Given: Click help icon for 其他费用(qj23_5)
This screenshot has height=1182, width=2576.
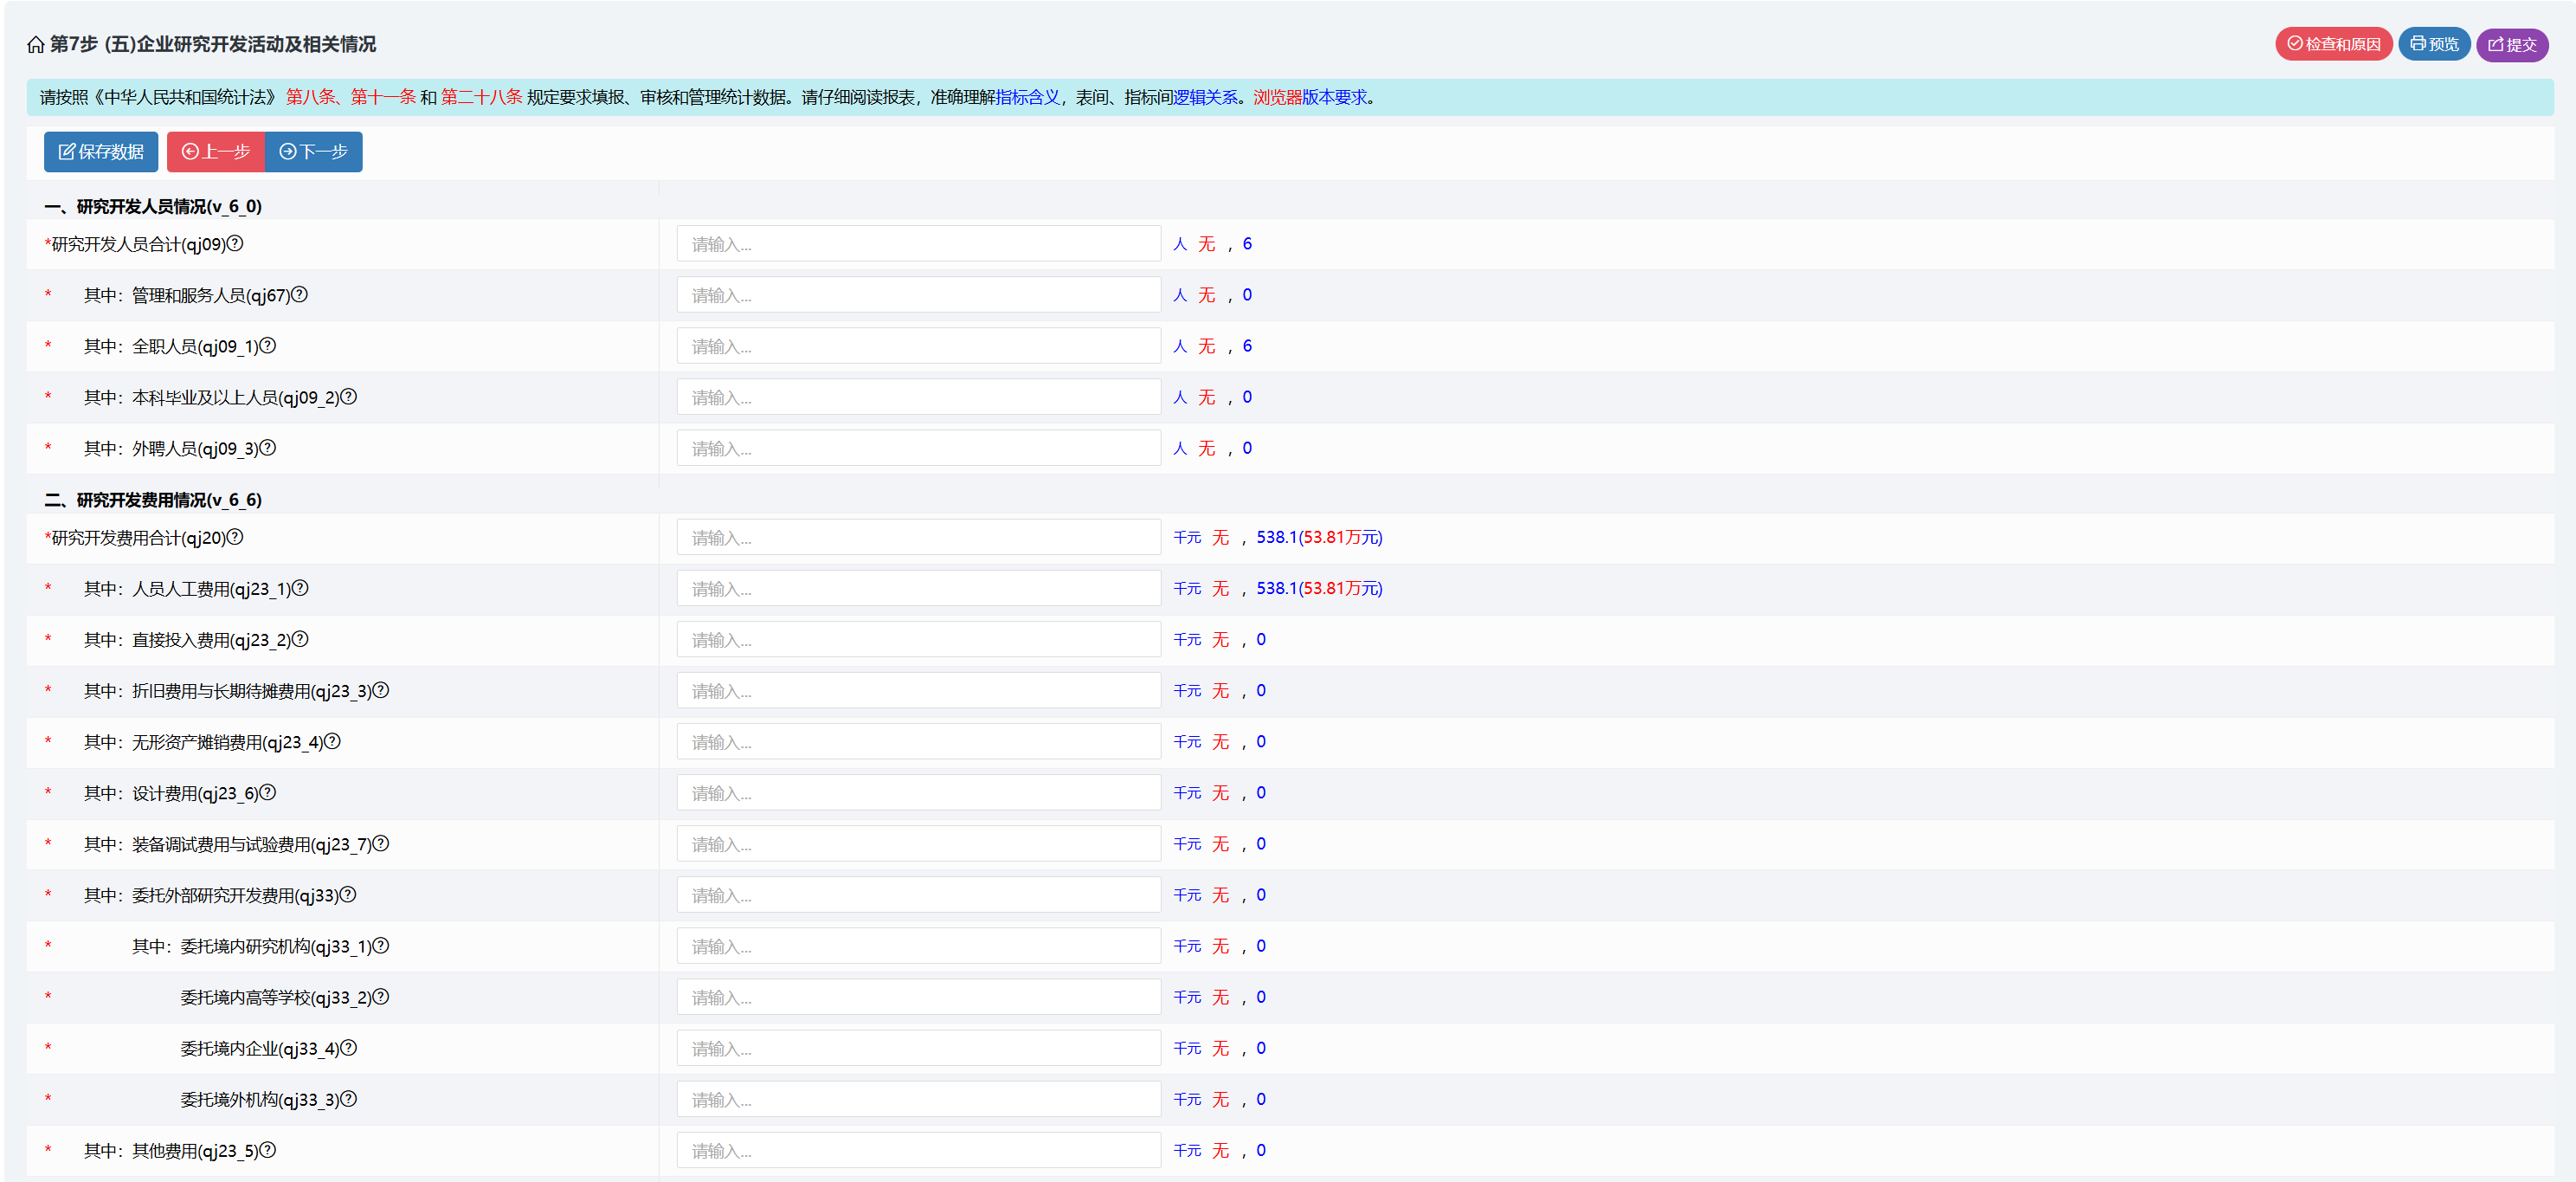Looking at the screenshot, I should [268, 1150].
